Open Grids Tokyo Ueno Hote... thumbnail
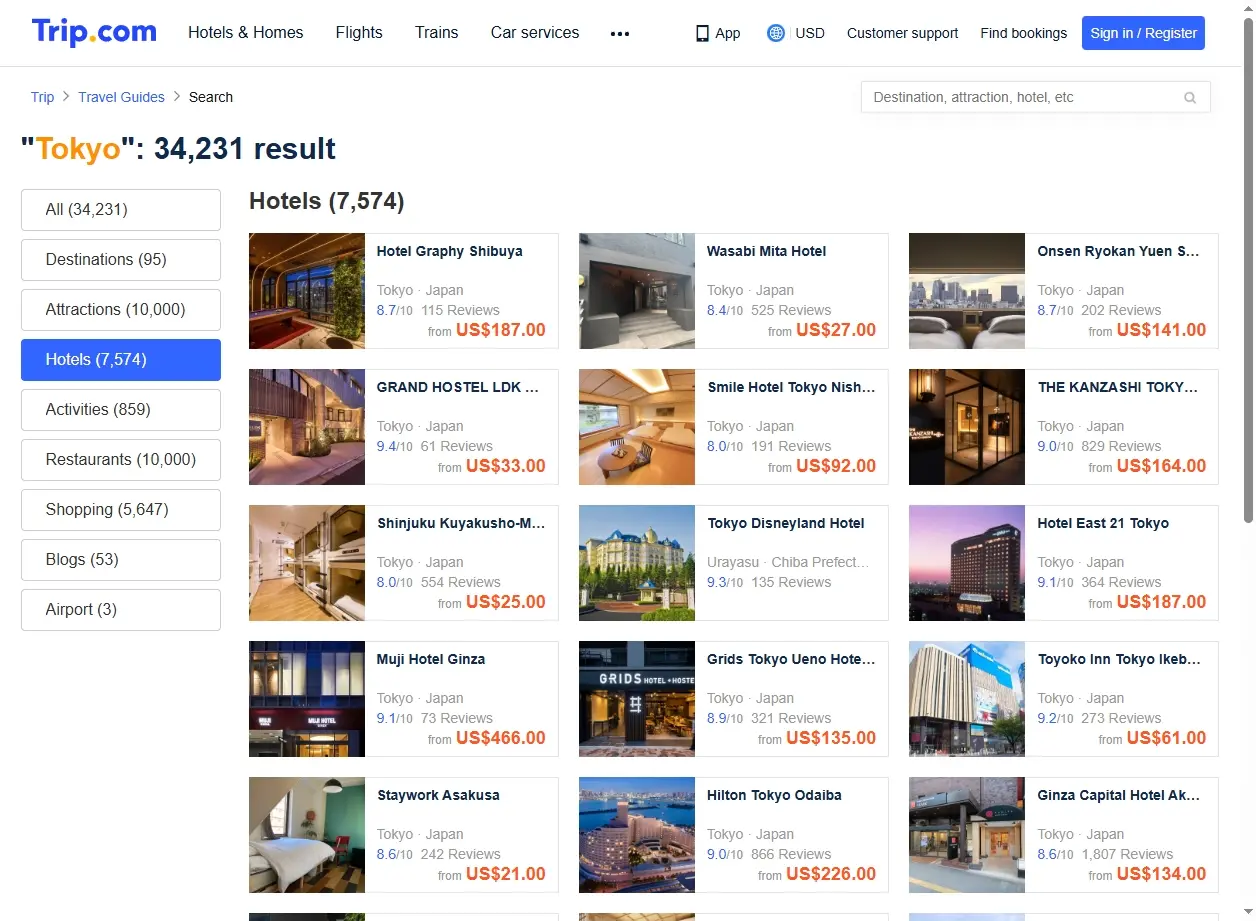The image size is (1256, 921). 637,699
